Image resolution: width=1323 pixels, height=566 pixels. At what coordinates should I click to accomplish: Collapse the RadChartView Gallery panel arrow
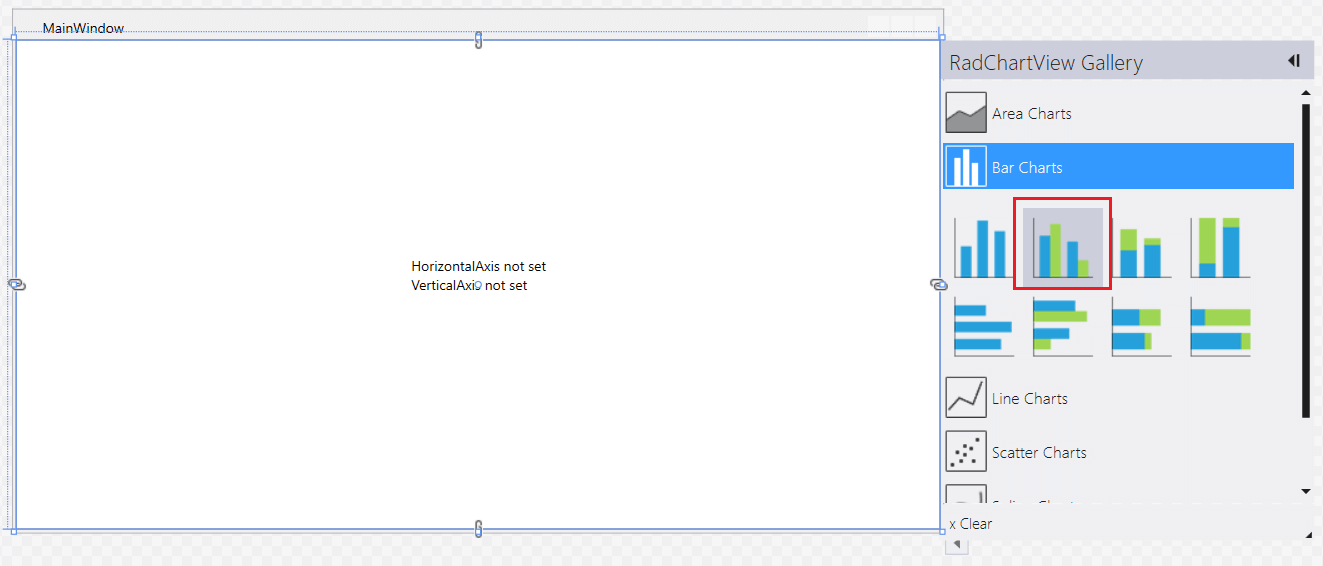tap(1294, 61)
